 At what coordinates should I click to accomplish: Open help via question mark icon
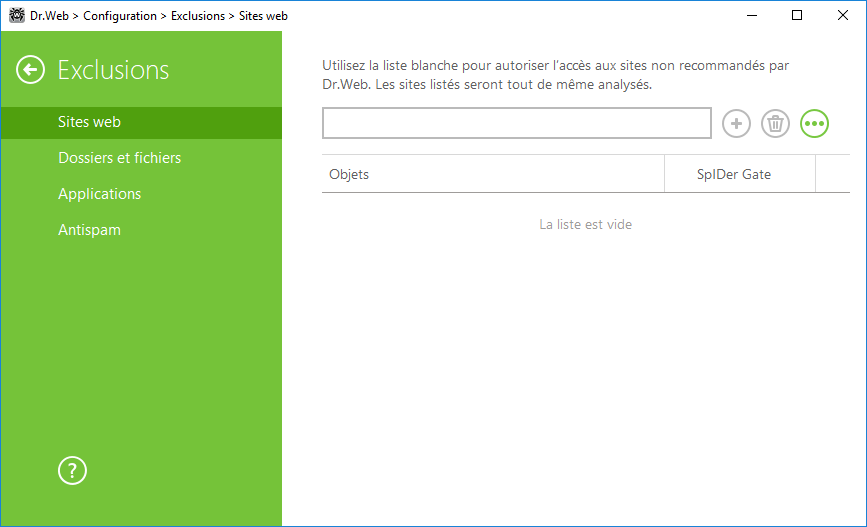(x=72, y=471)
